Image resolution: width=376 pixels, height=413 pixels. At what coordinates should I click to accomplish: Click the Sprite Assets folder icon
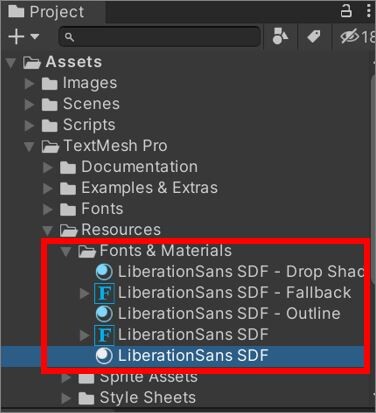[x=86, y=378]
